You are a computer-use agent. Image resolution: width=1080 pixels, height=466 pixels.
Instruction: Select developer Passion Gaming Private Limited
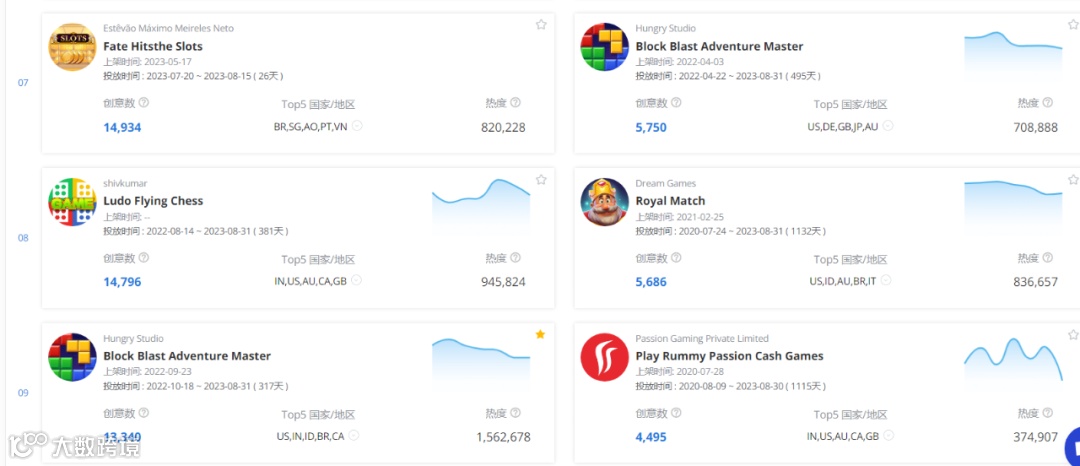702,339
